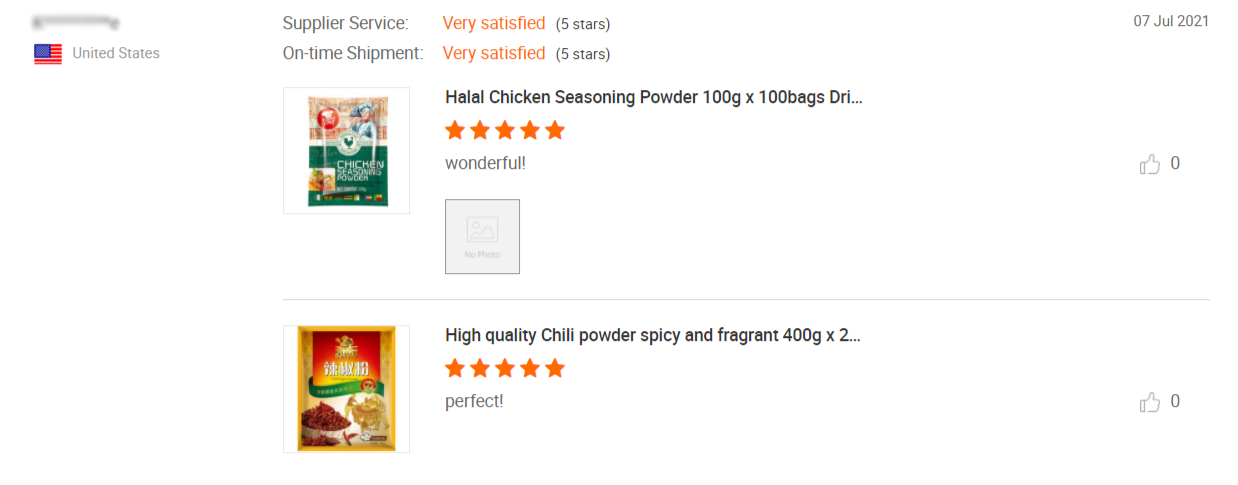The image size is (1238, 485).
Task: Click the blurred reviewer name
Action: coord(76,21)
